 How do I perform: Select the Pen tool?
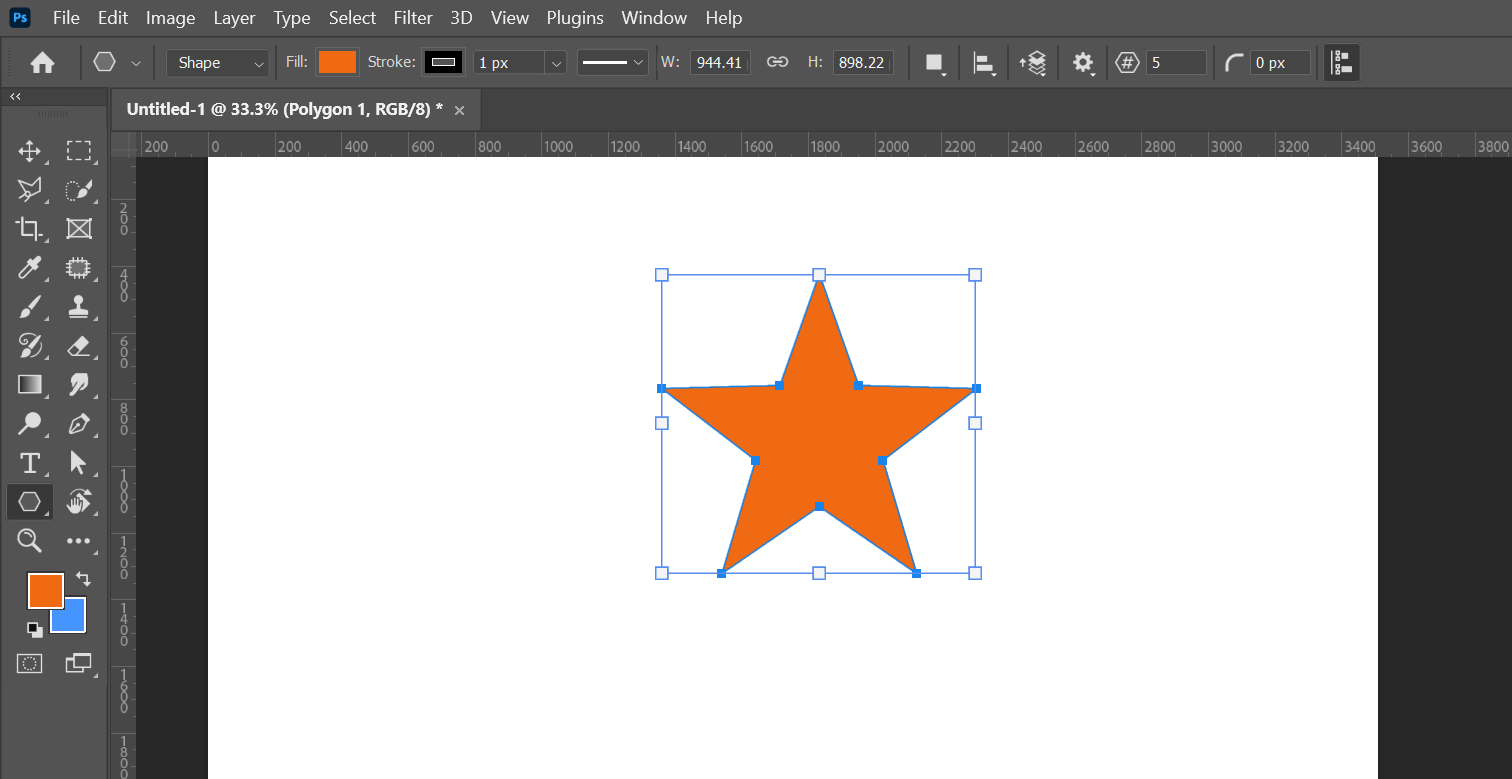pos(78,424)
